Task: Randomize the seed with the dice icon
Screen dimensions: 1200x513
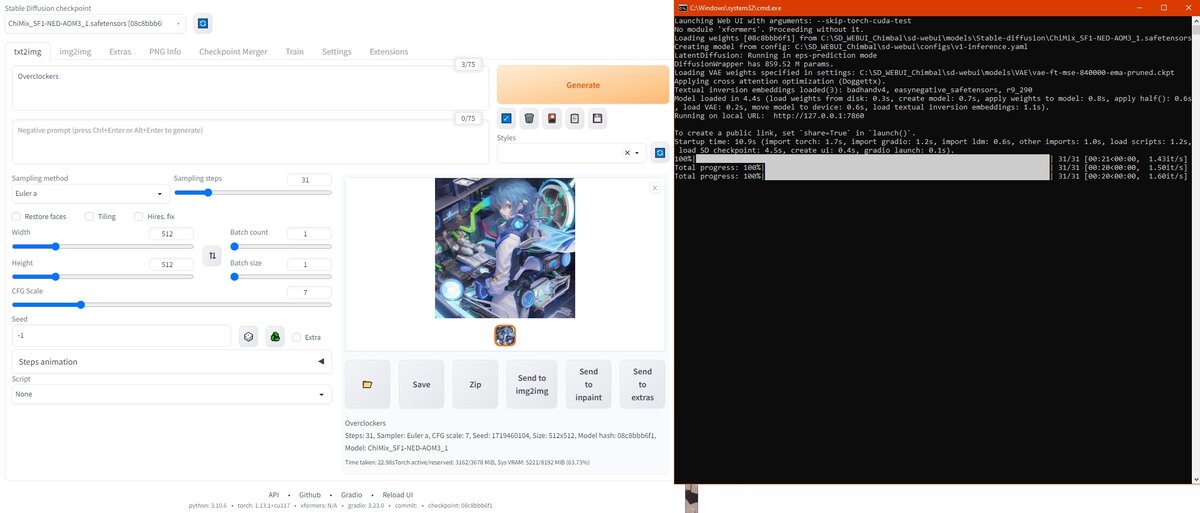Action: [249, 336]
